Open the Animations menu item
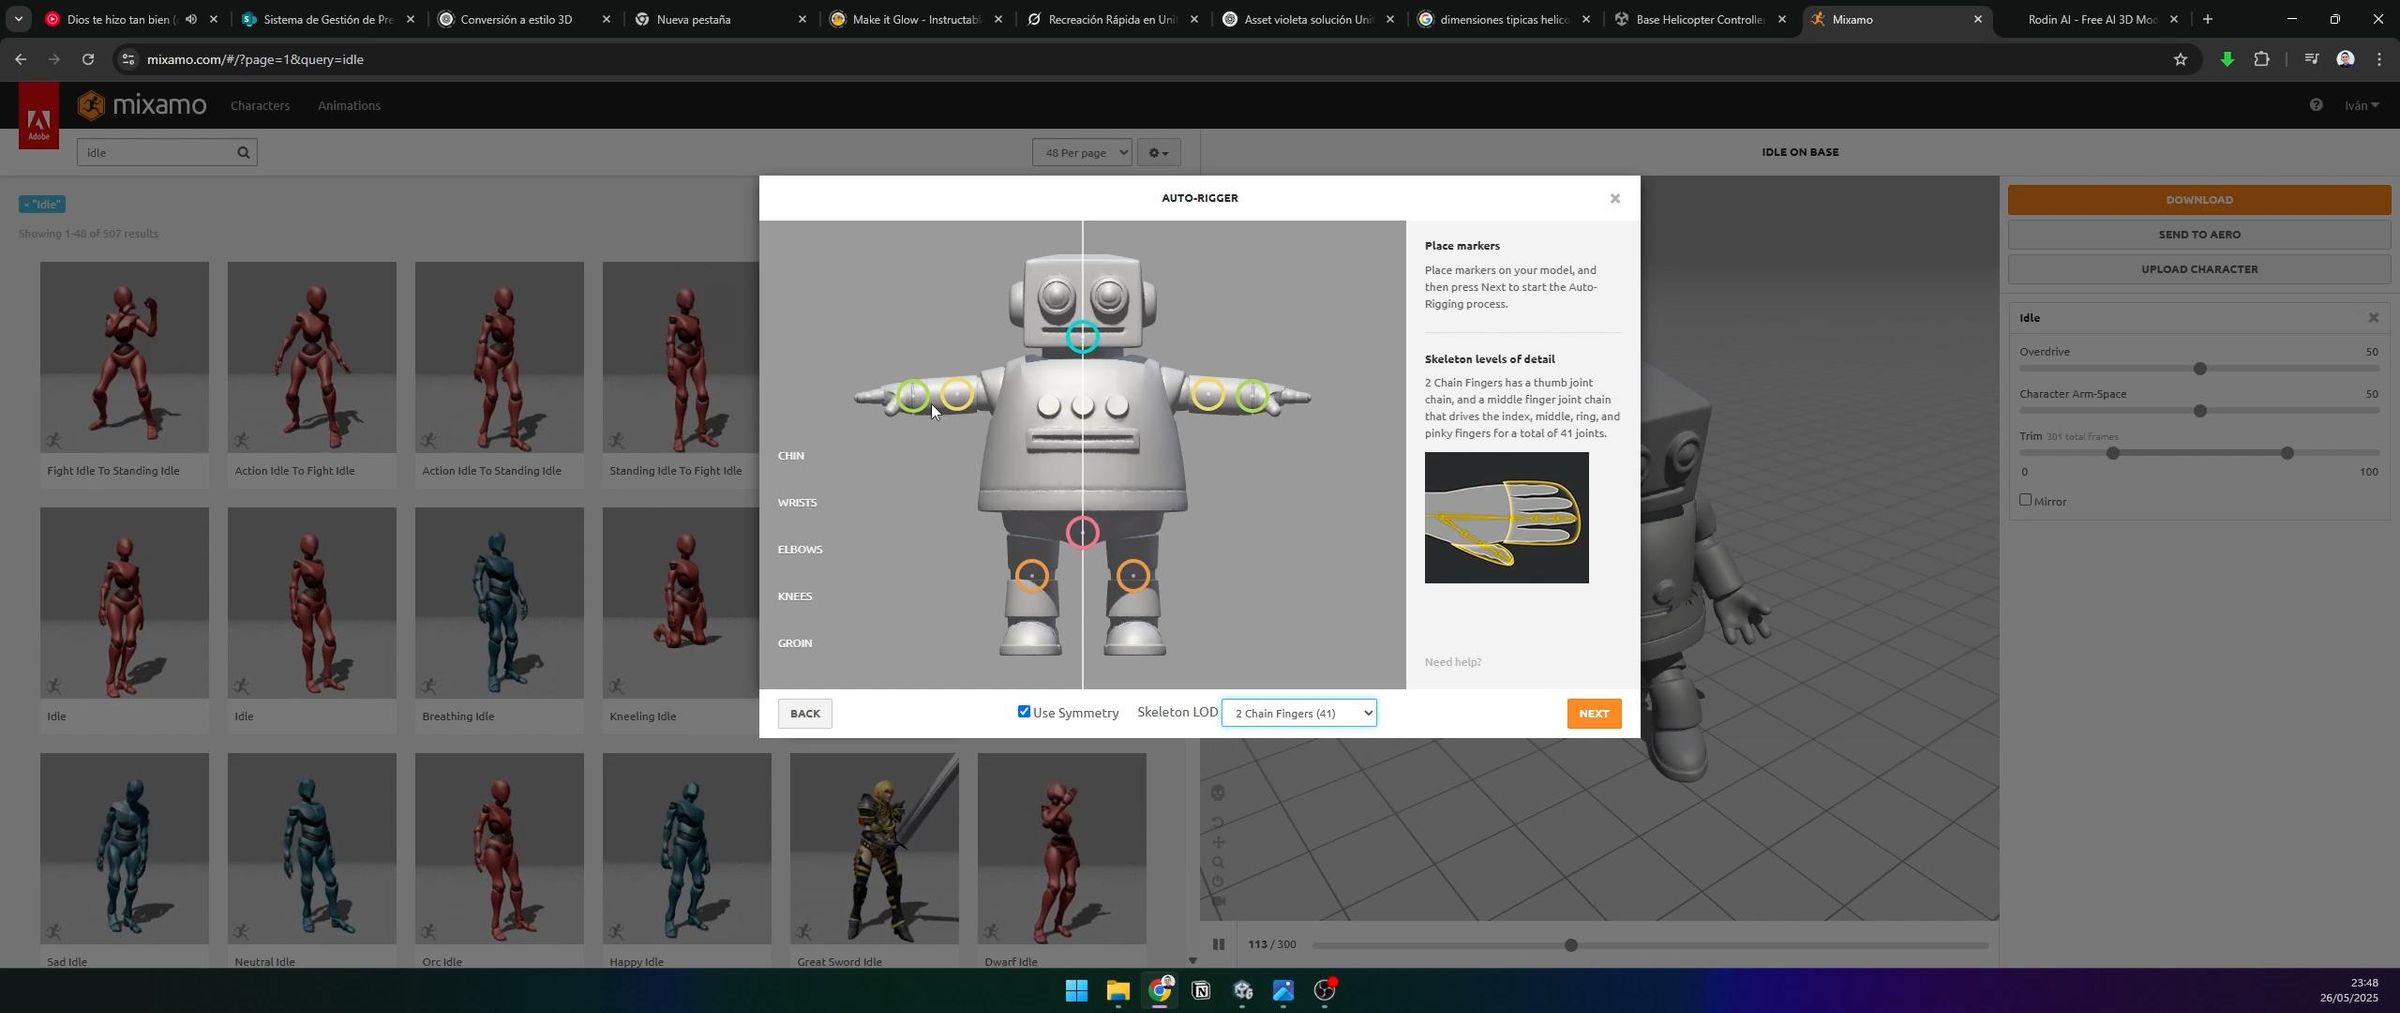 [x=349, y=105]
